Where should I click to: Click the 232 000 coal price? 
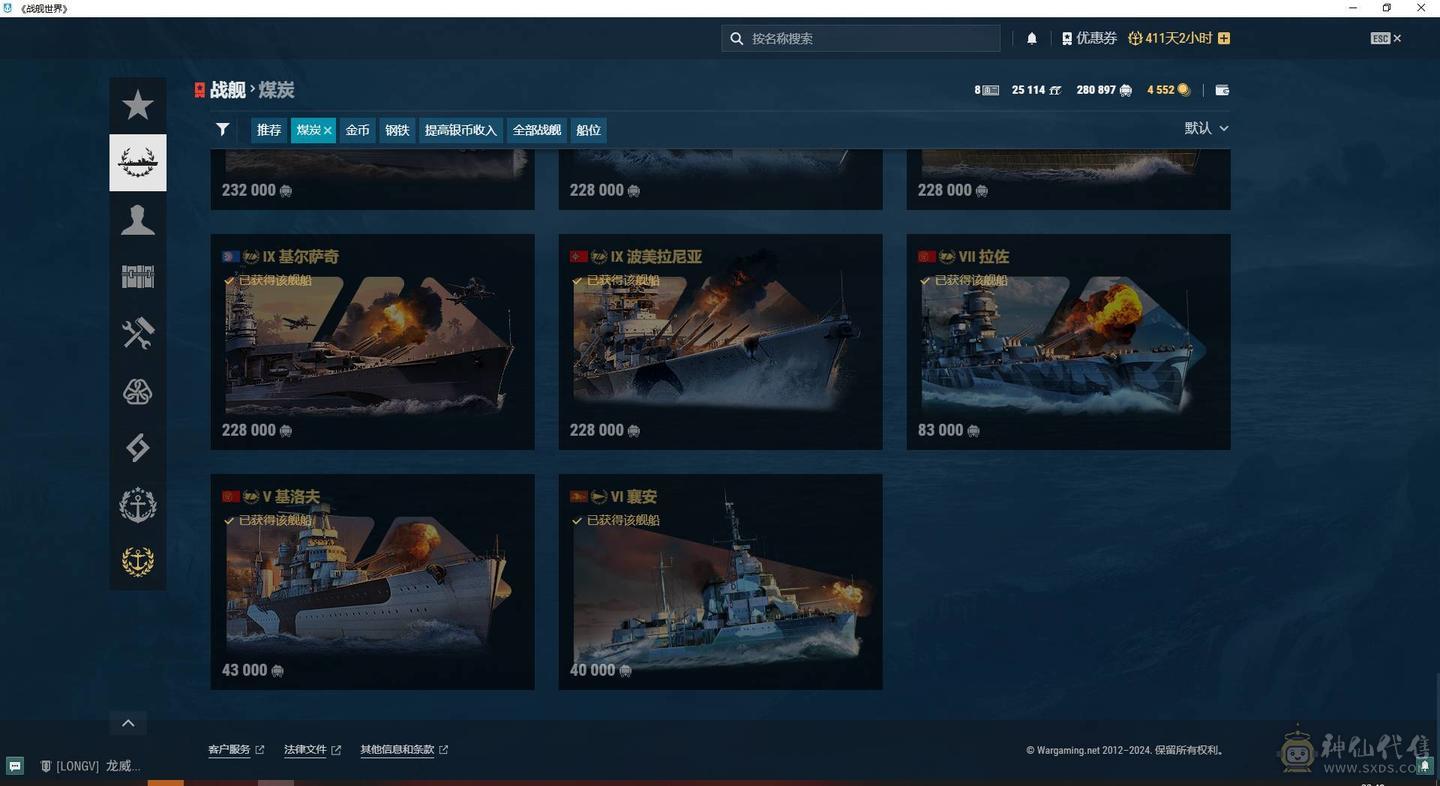pyautogui.click(x=257, y=190)
